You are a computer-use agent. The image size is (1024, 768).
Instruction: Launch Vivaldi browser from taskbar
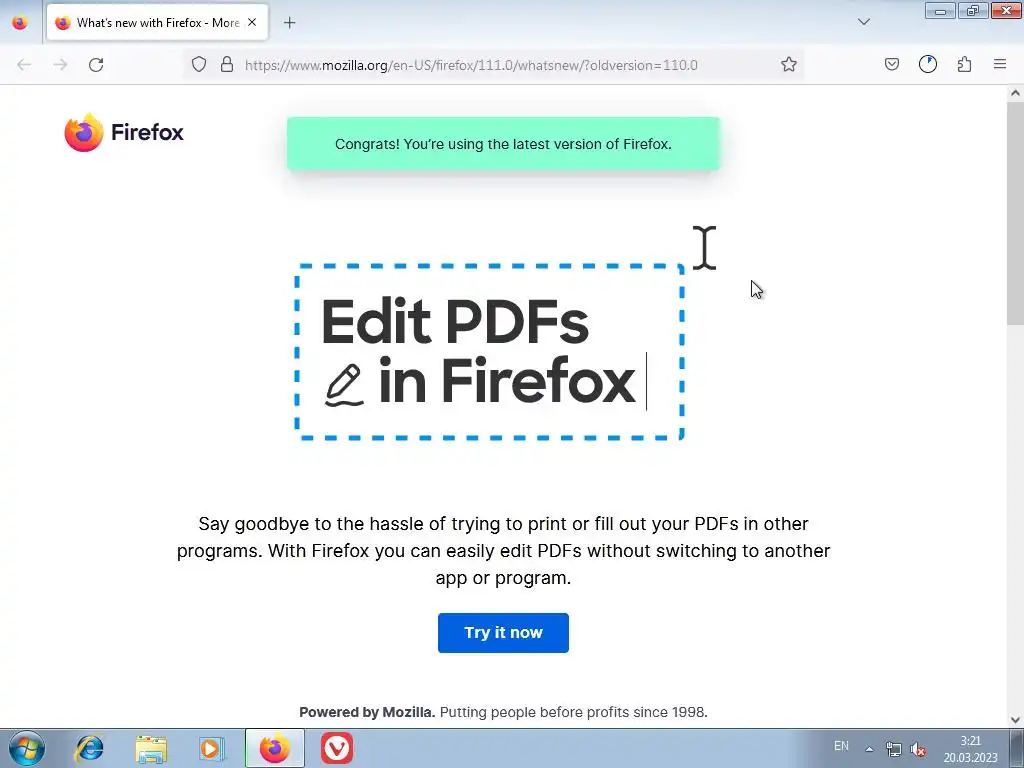pyautogui.click(x=336, y=748)
